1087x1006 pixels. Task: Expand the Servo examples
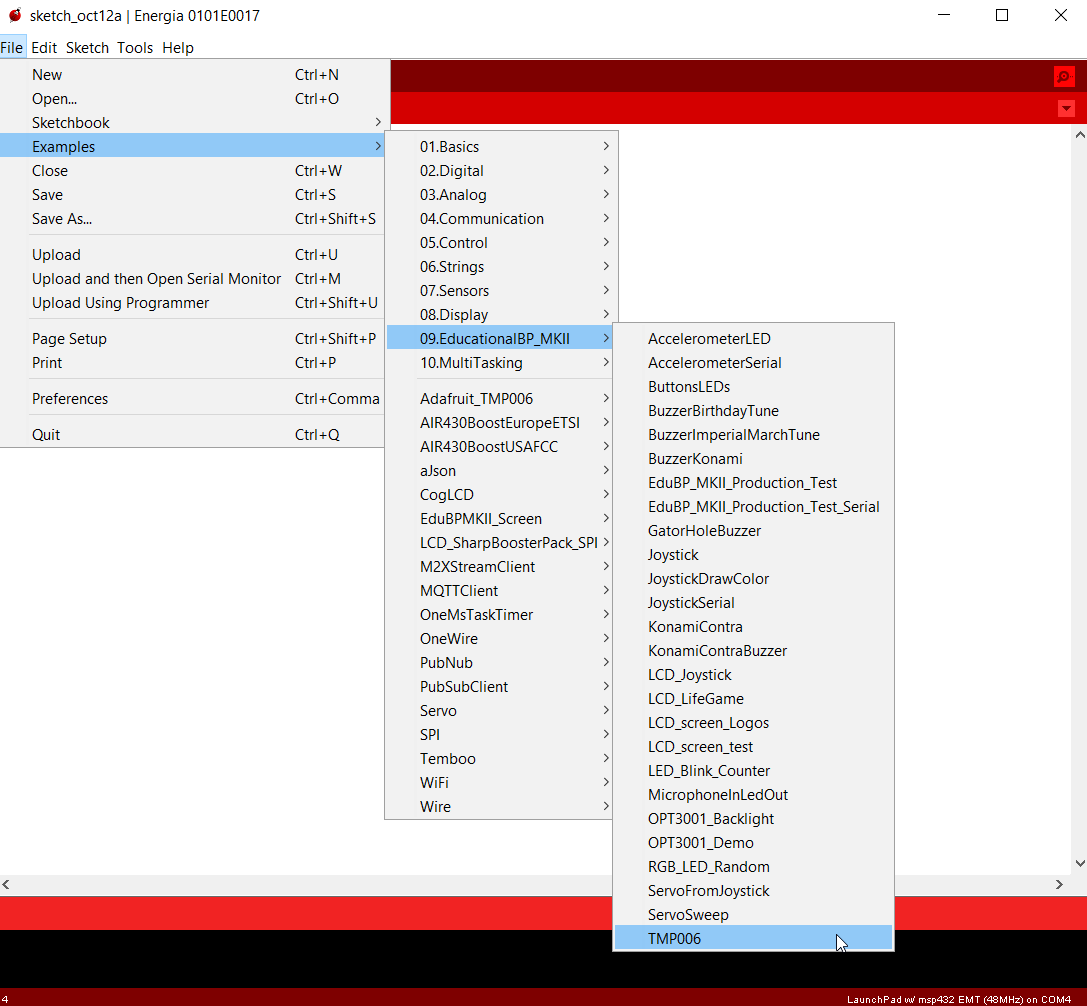pos(500,711)
